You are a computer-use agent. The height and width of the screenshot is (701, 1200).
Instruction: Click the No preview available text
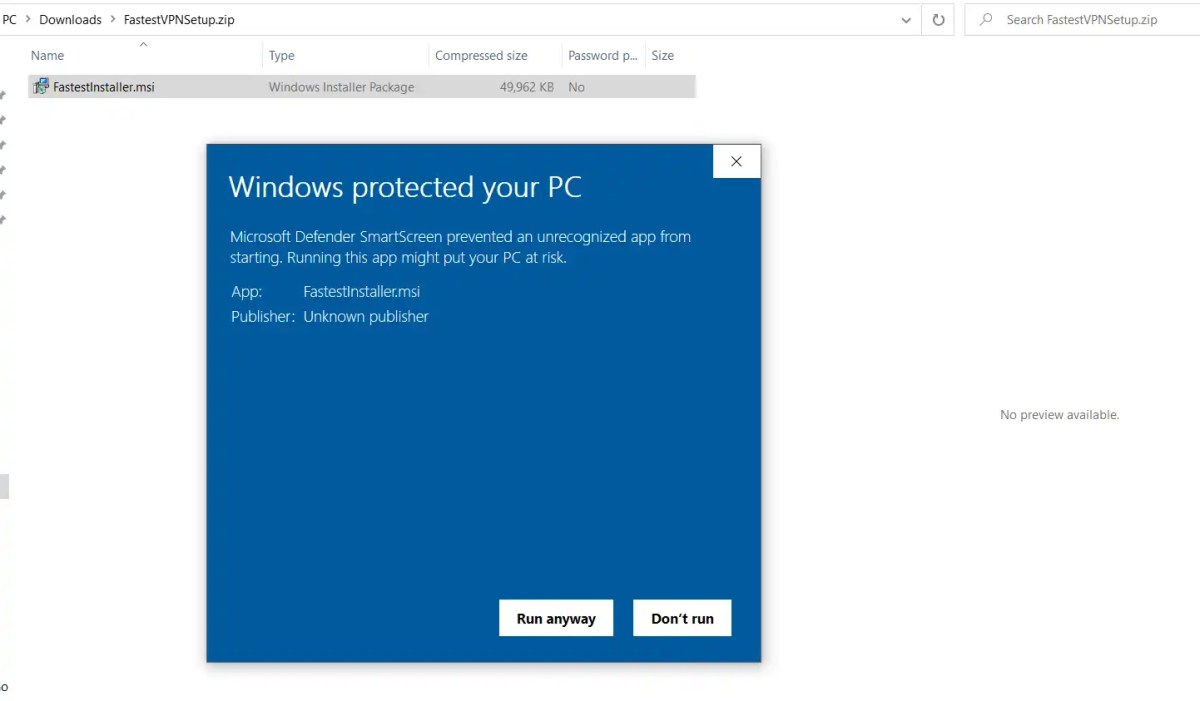(x=1060, y=414)
